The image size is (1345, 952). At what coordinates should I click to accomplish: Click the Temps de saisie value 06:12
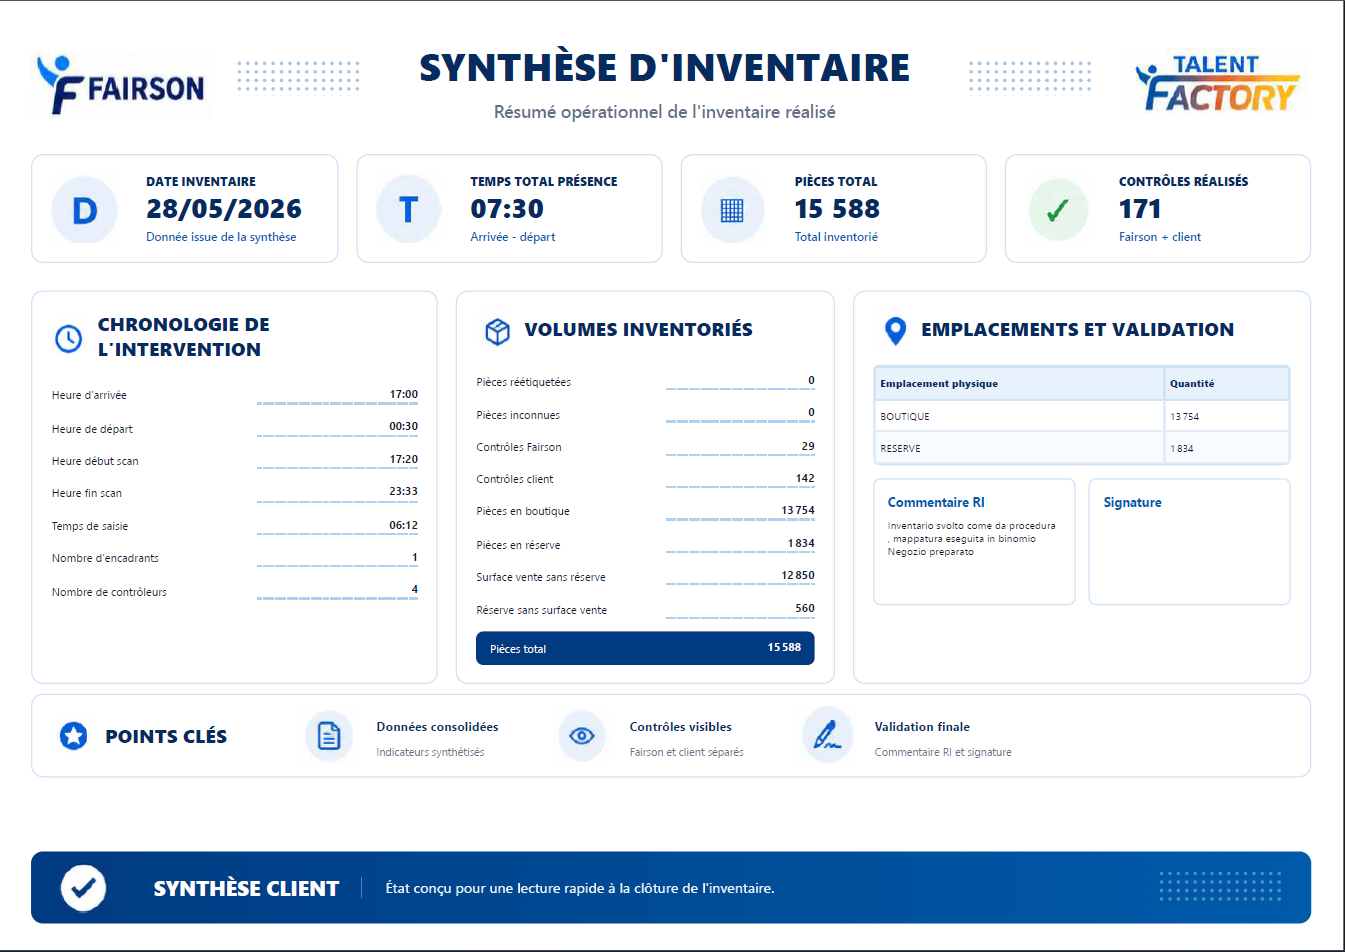[404, 525]
